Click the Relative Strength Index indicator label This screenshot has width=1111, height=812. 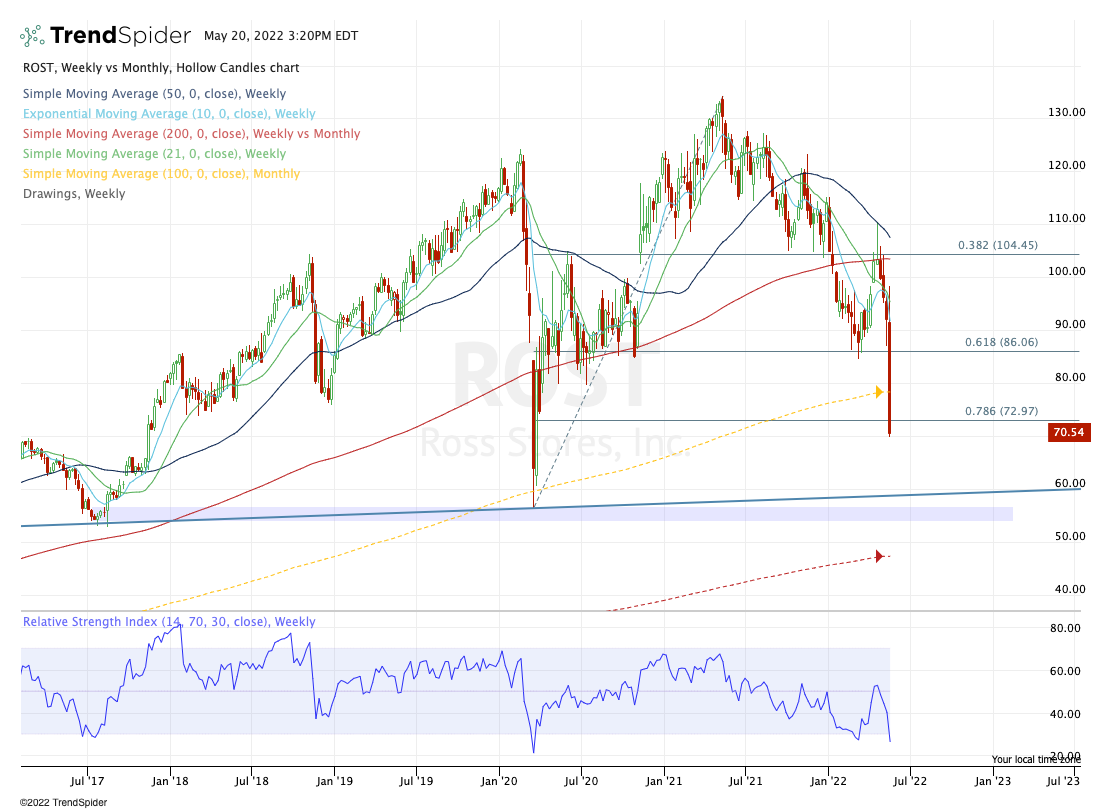click(x=168, y=622)
